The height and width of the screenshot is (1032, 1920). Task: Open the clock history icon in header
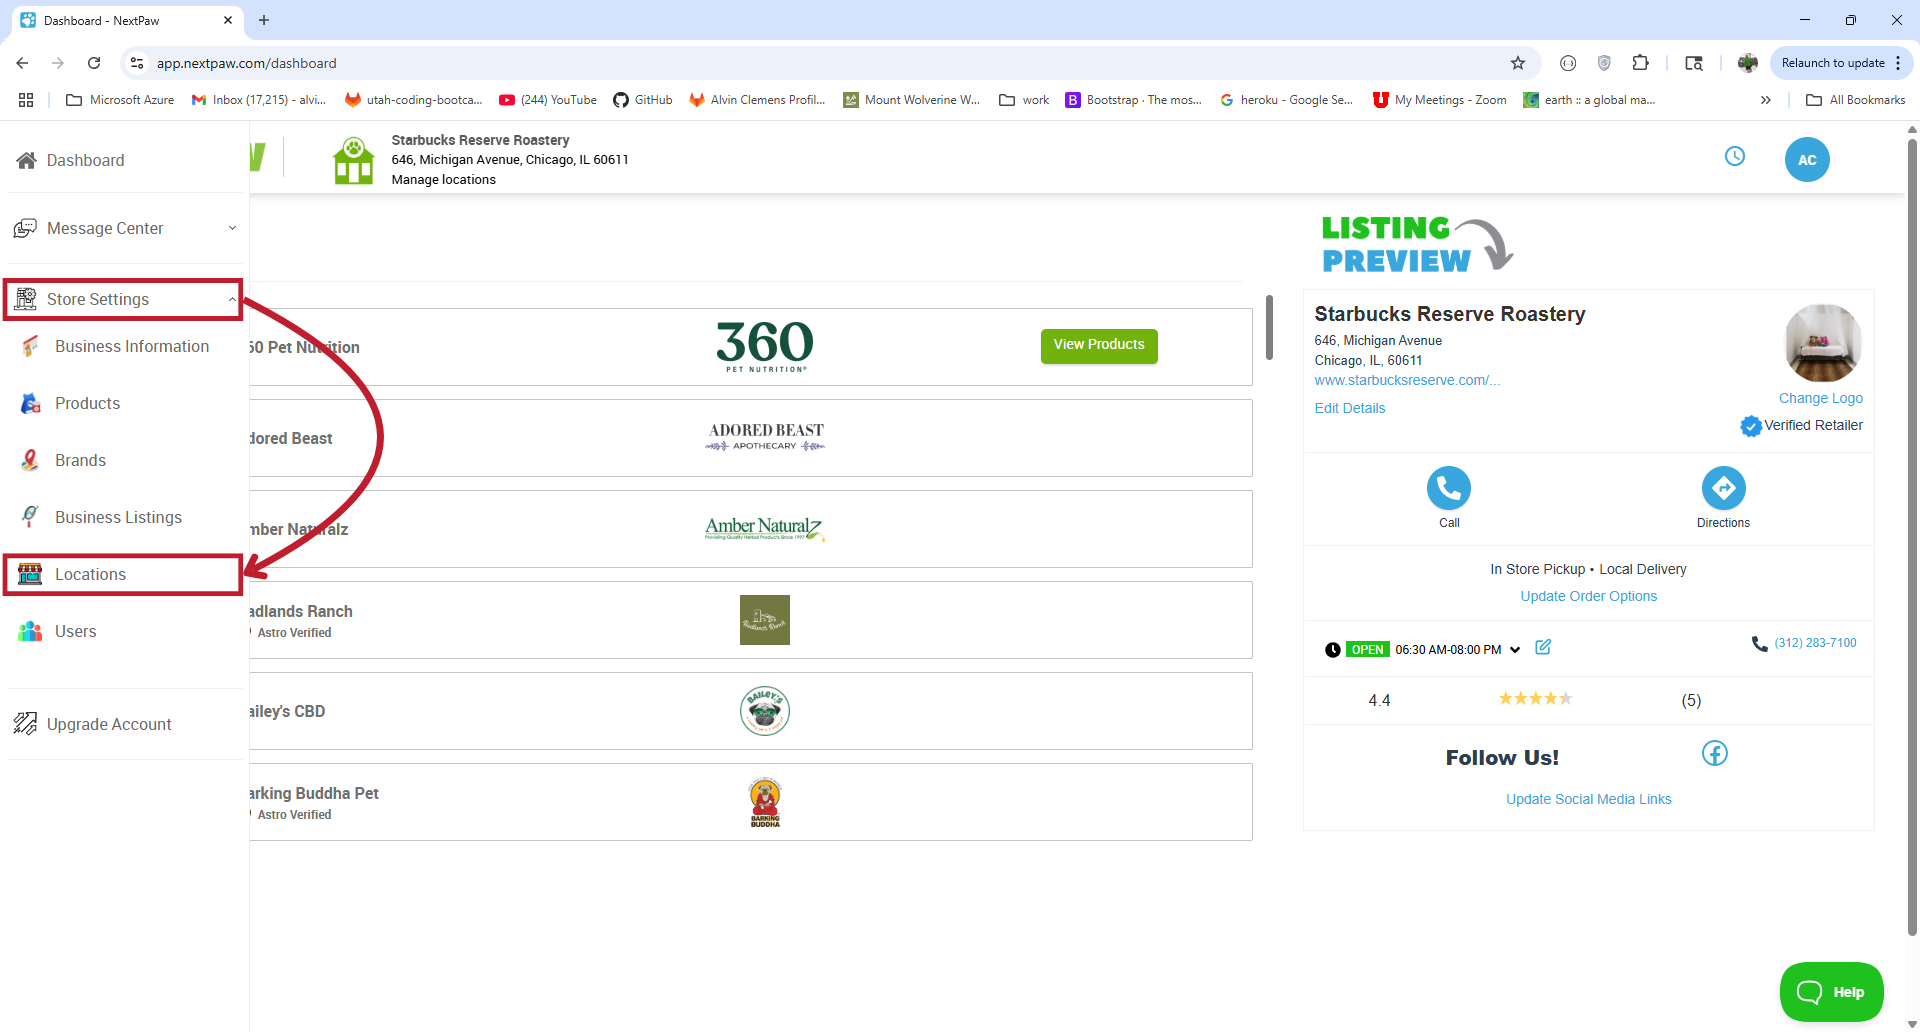pos(1735,156)
